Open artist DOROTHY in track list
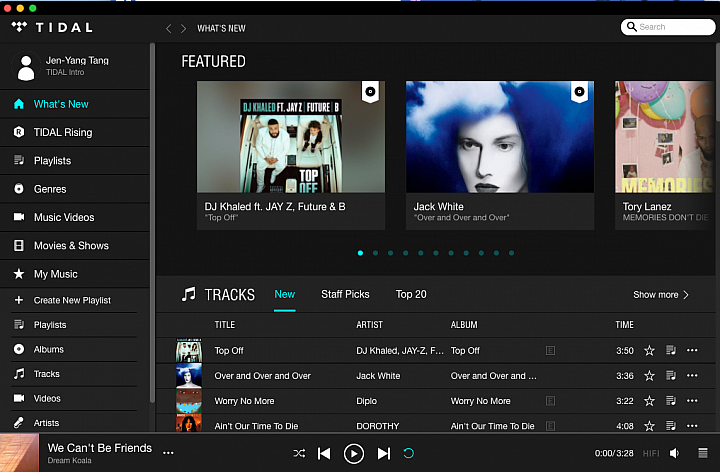This screenshot has width=720, height=472. (x=378, y=426)
